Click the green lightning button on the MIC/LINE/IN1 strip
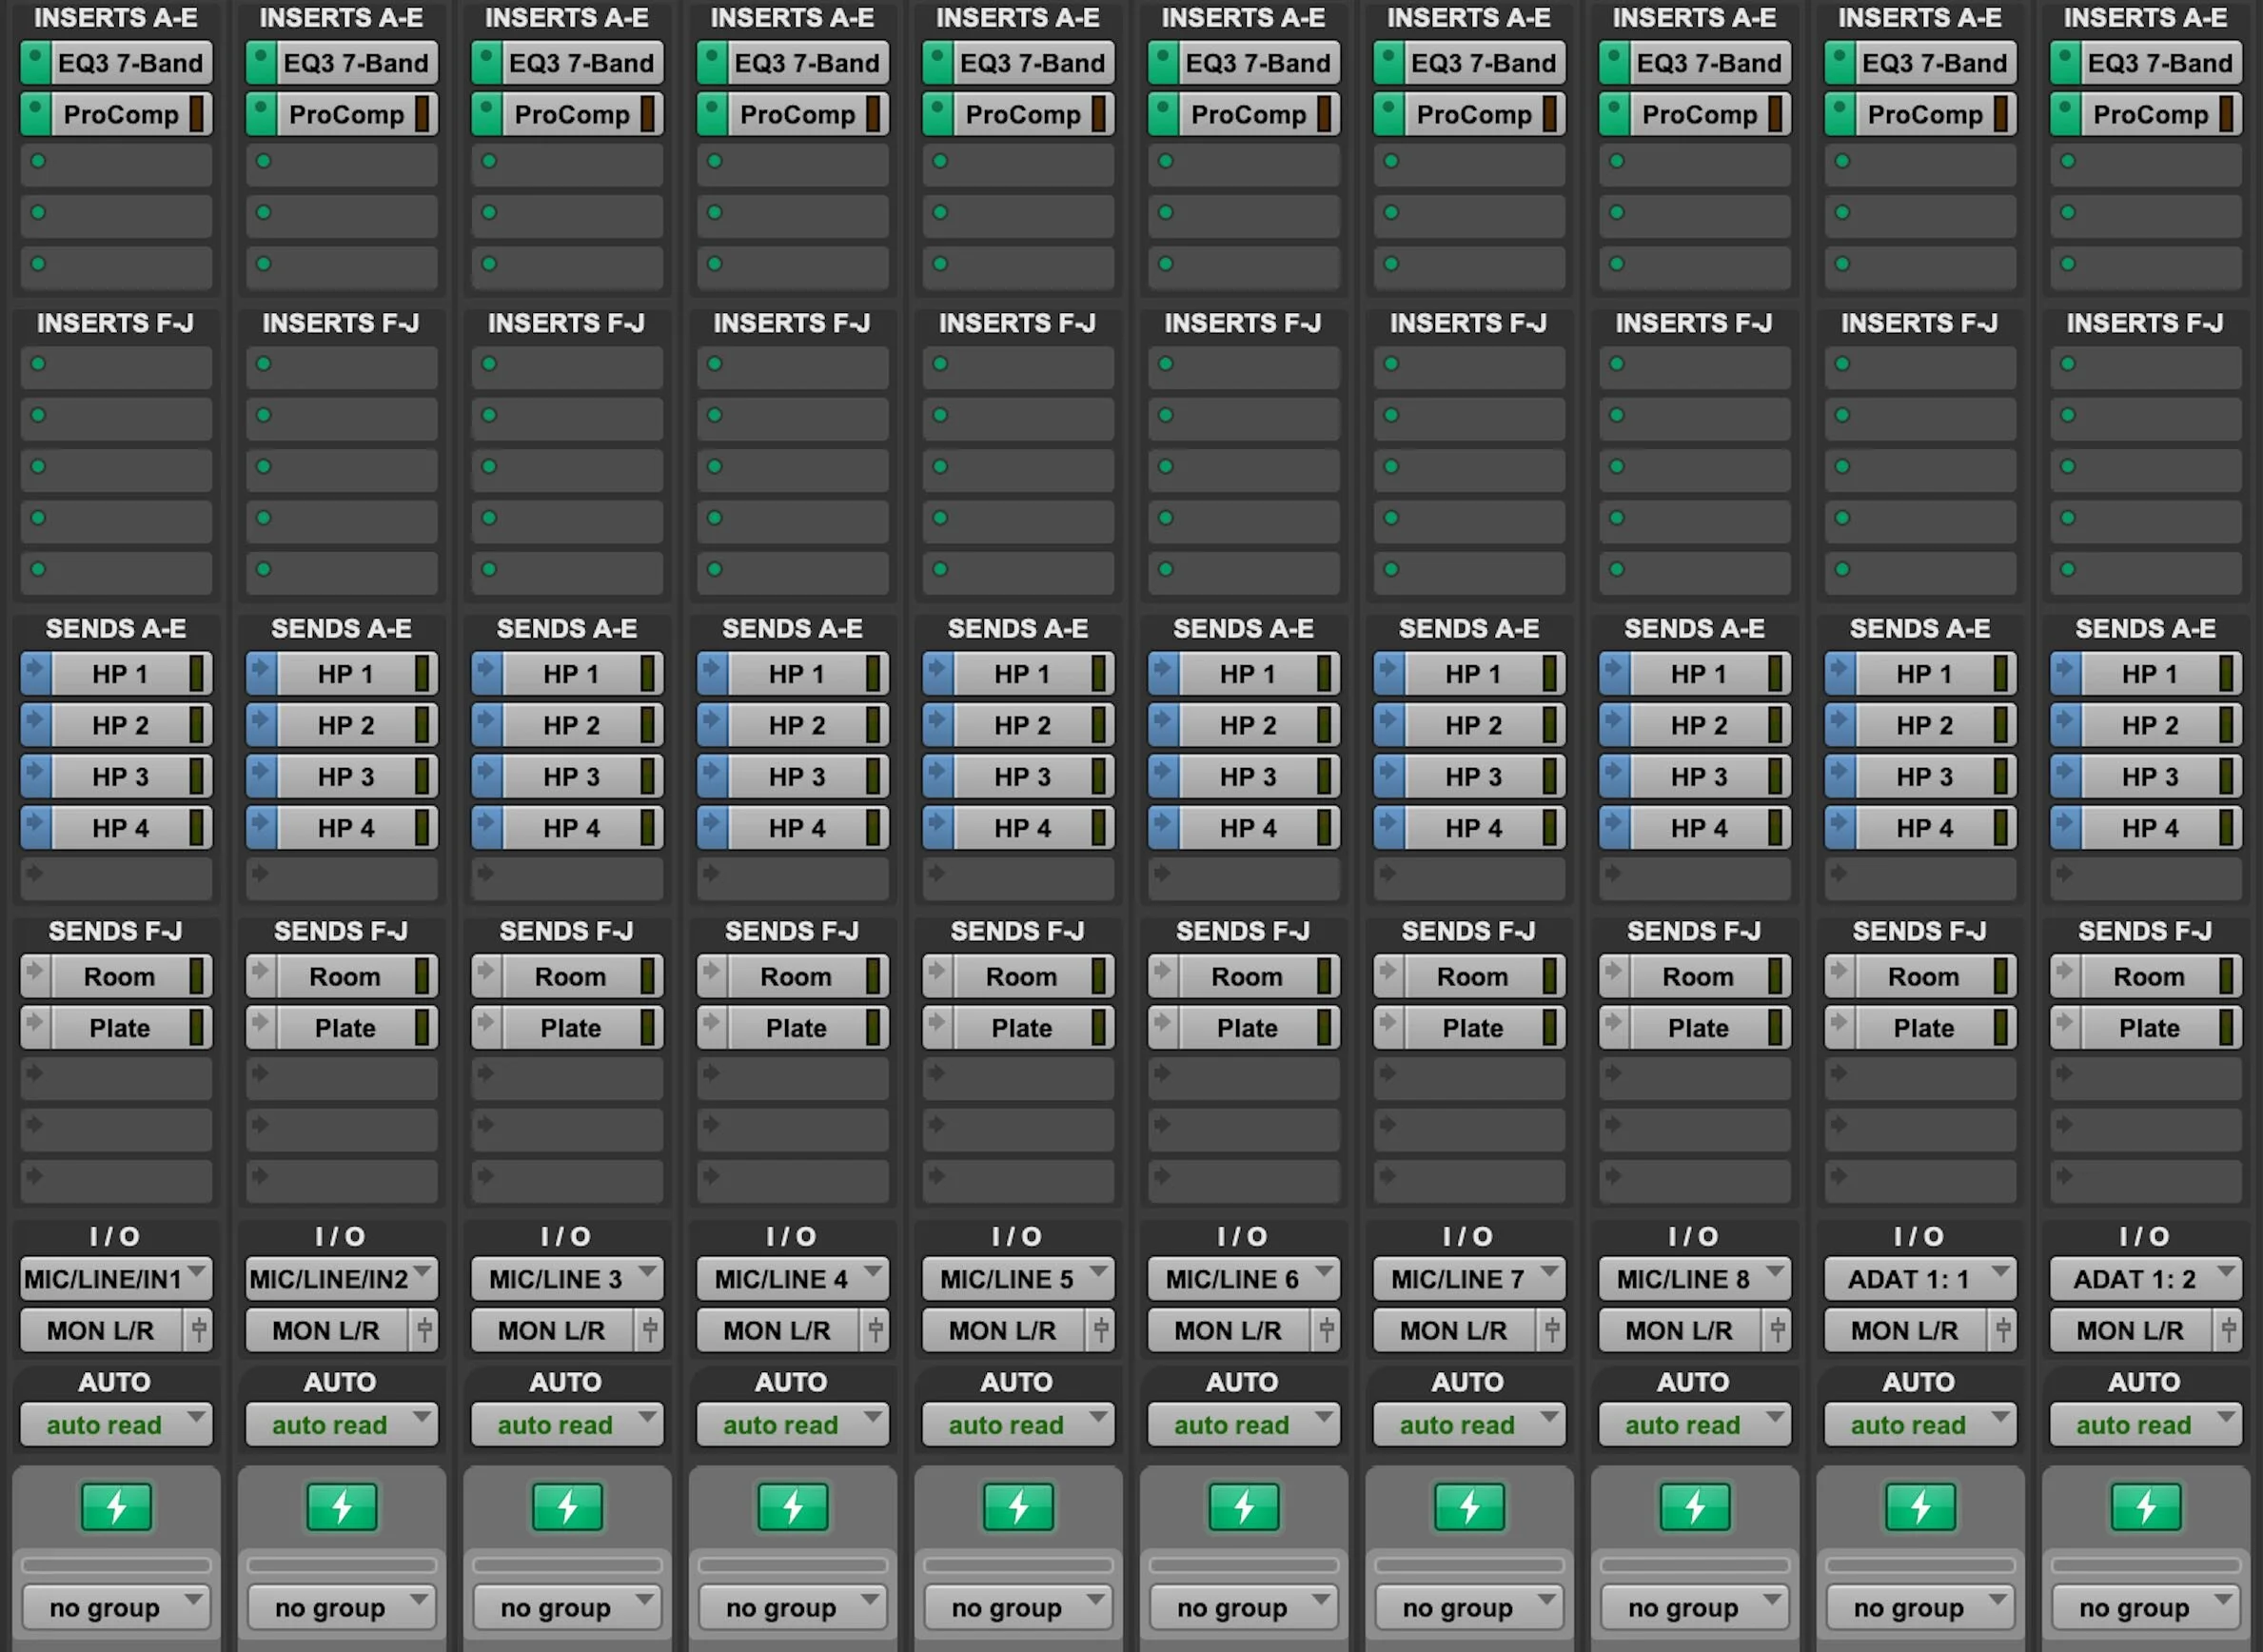This screenshot has height=1652, width=2263. click(x=116, y=1507)
